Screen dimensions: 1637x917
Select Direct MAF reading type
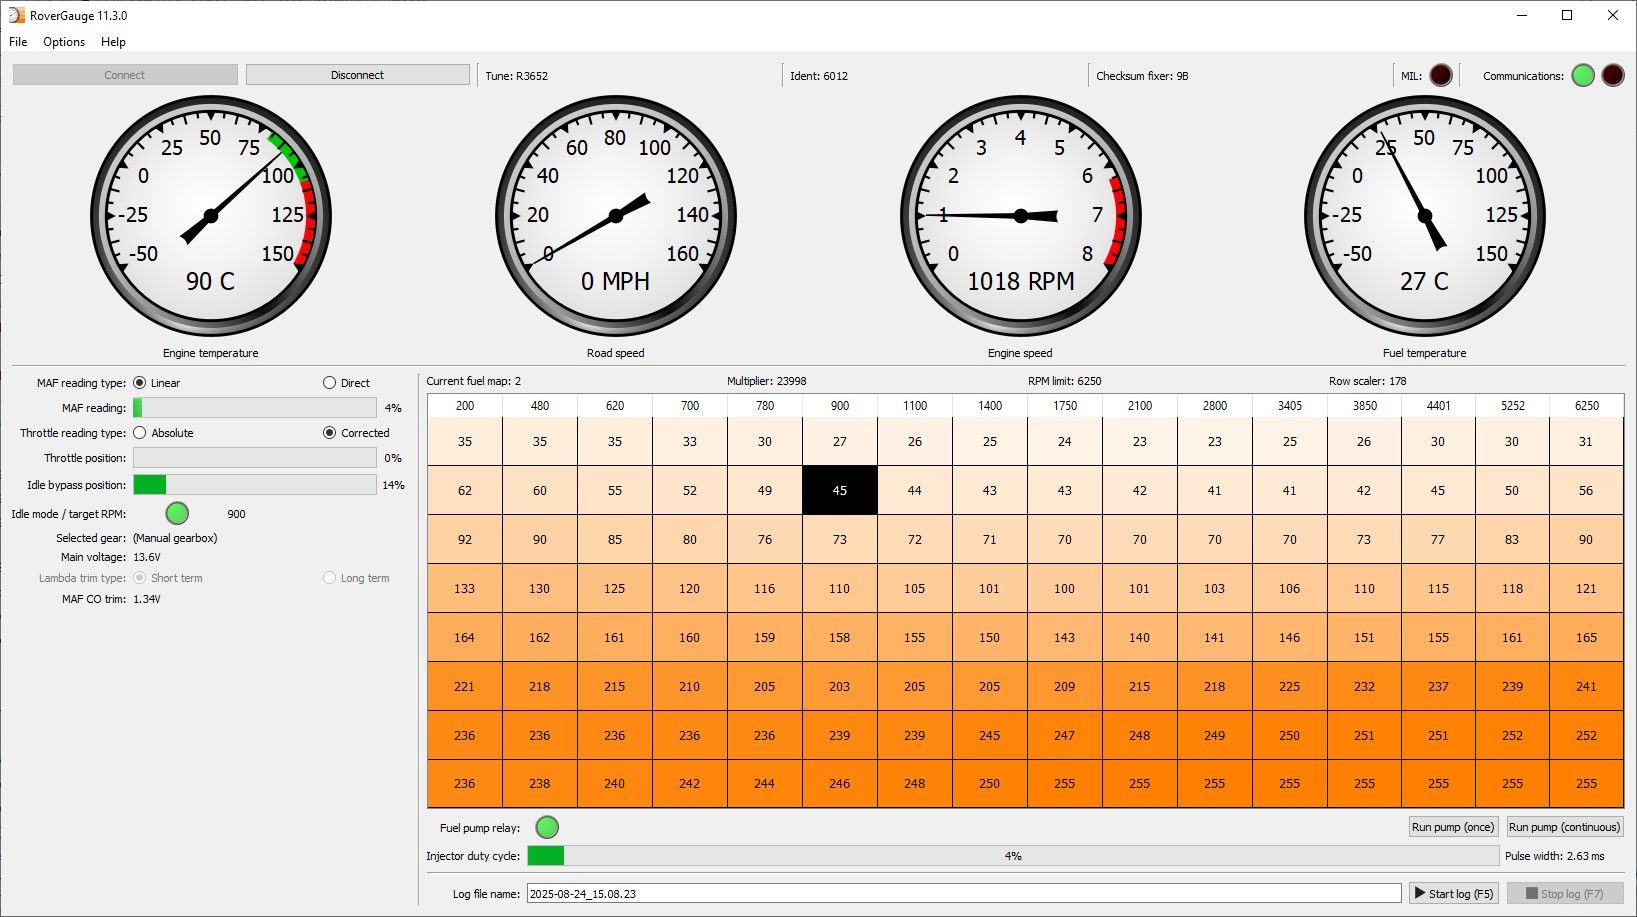tap(330, 383)
